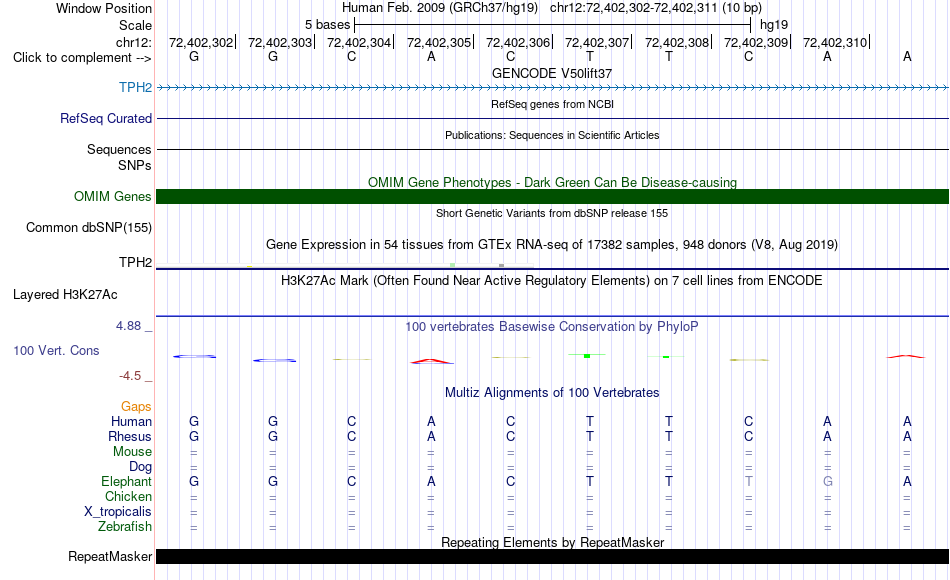Click 'Repeating Elements by RepeatMasker' title

tap(553, 542)
